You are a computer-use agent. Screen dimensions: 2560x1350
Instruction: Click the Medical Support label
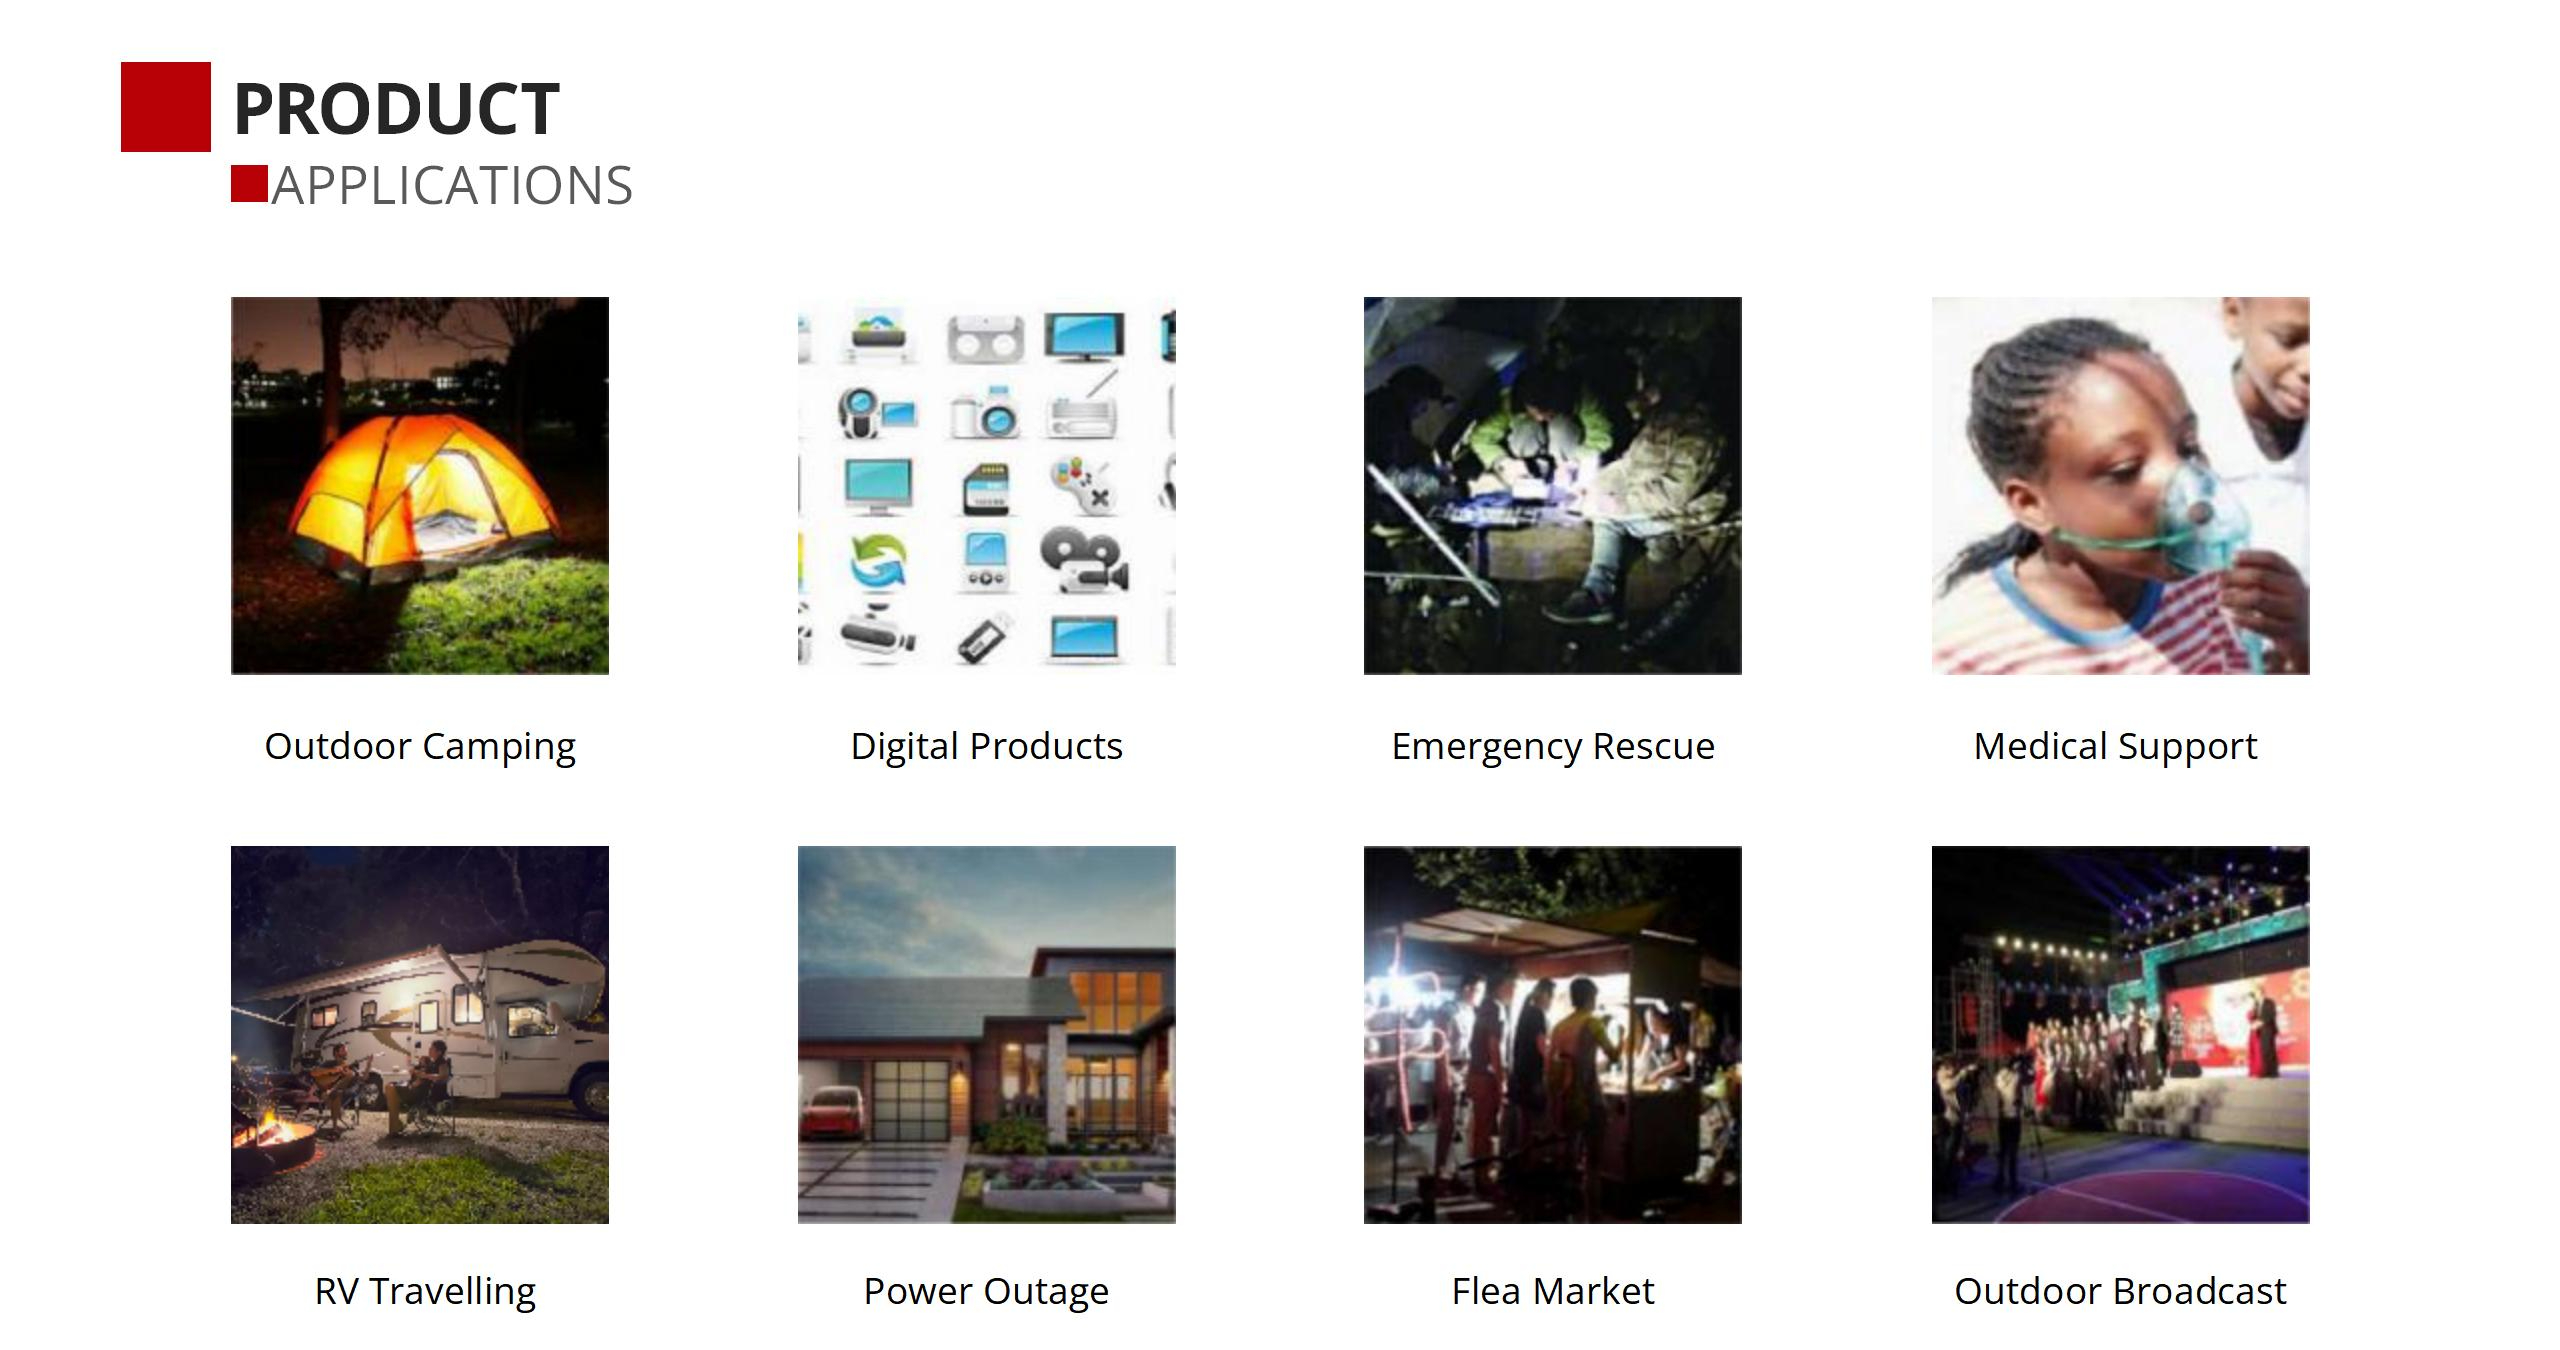2116,747
